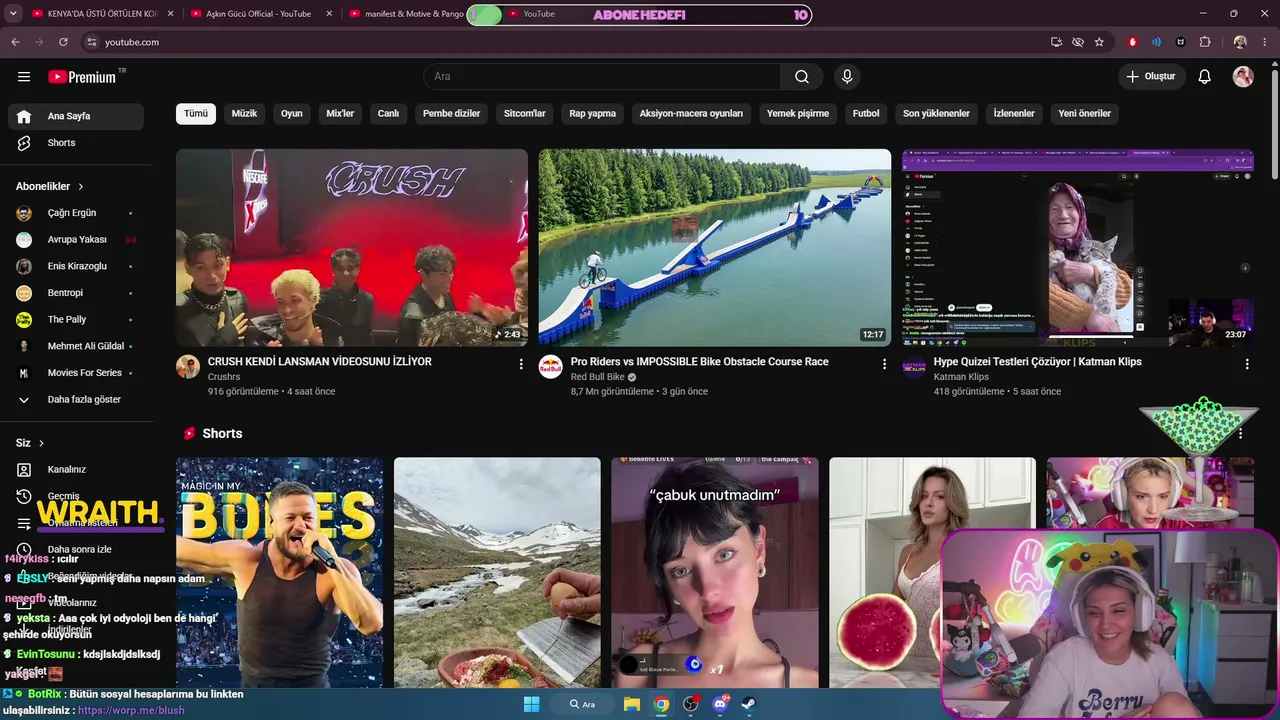Image resolution: width=1280 pixels, height=720 pixels.
Task: Go back in browser history
Action: tap(15, 42)
